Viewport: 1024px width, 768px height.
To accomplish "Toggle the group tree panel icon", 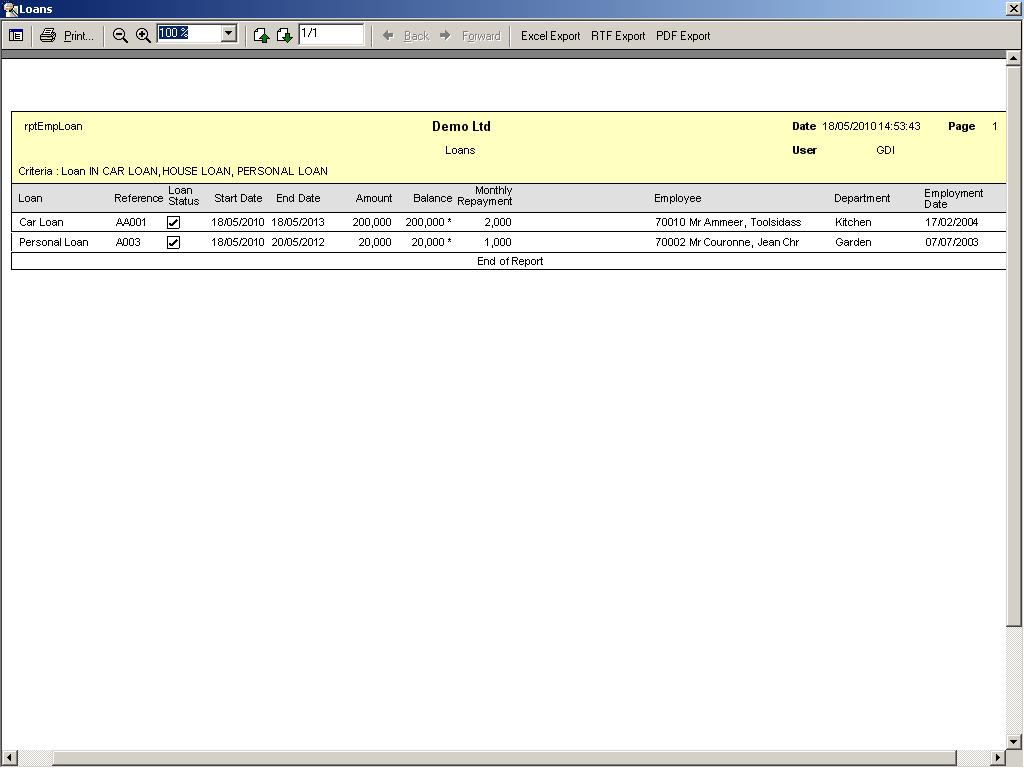I will click(x=16, y=35).
